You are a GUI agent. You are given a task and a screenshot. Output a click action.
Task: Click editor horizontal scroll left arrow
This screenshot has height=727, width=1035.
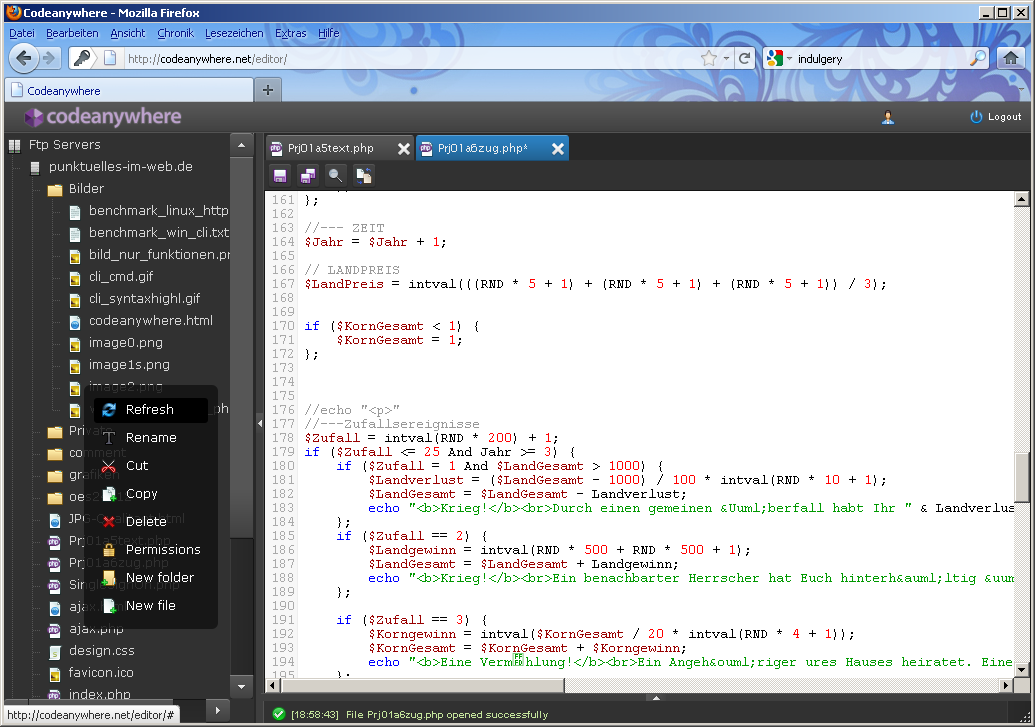coord(272,685)
